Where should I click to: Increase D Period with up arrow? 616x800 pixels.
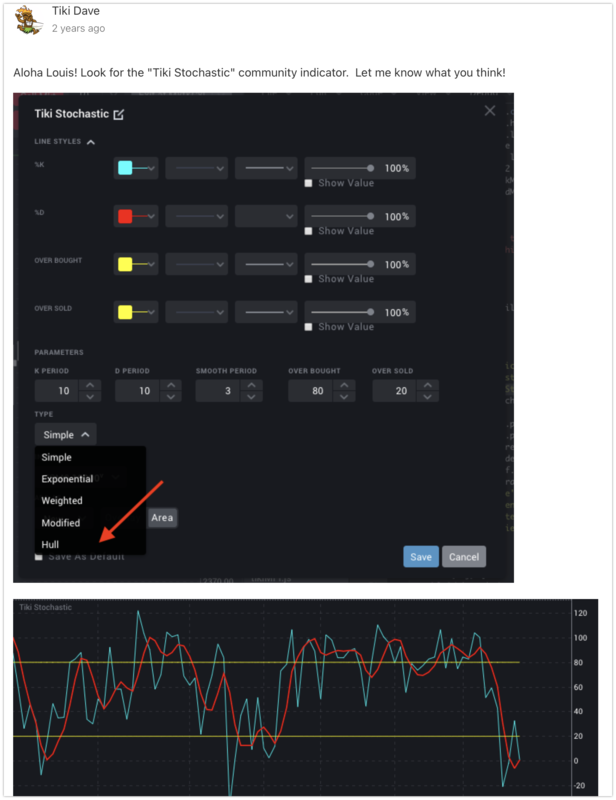[x=171, y=385]
